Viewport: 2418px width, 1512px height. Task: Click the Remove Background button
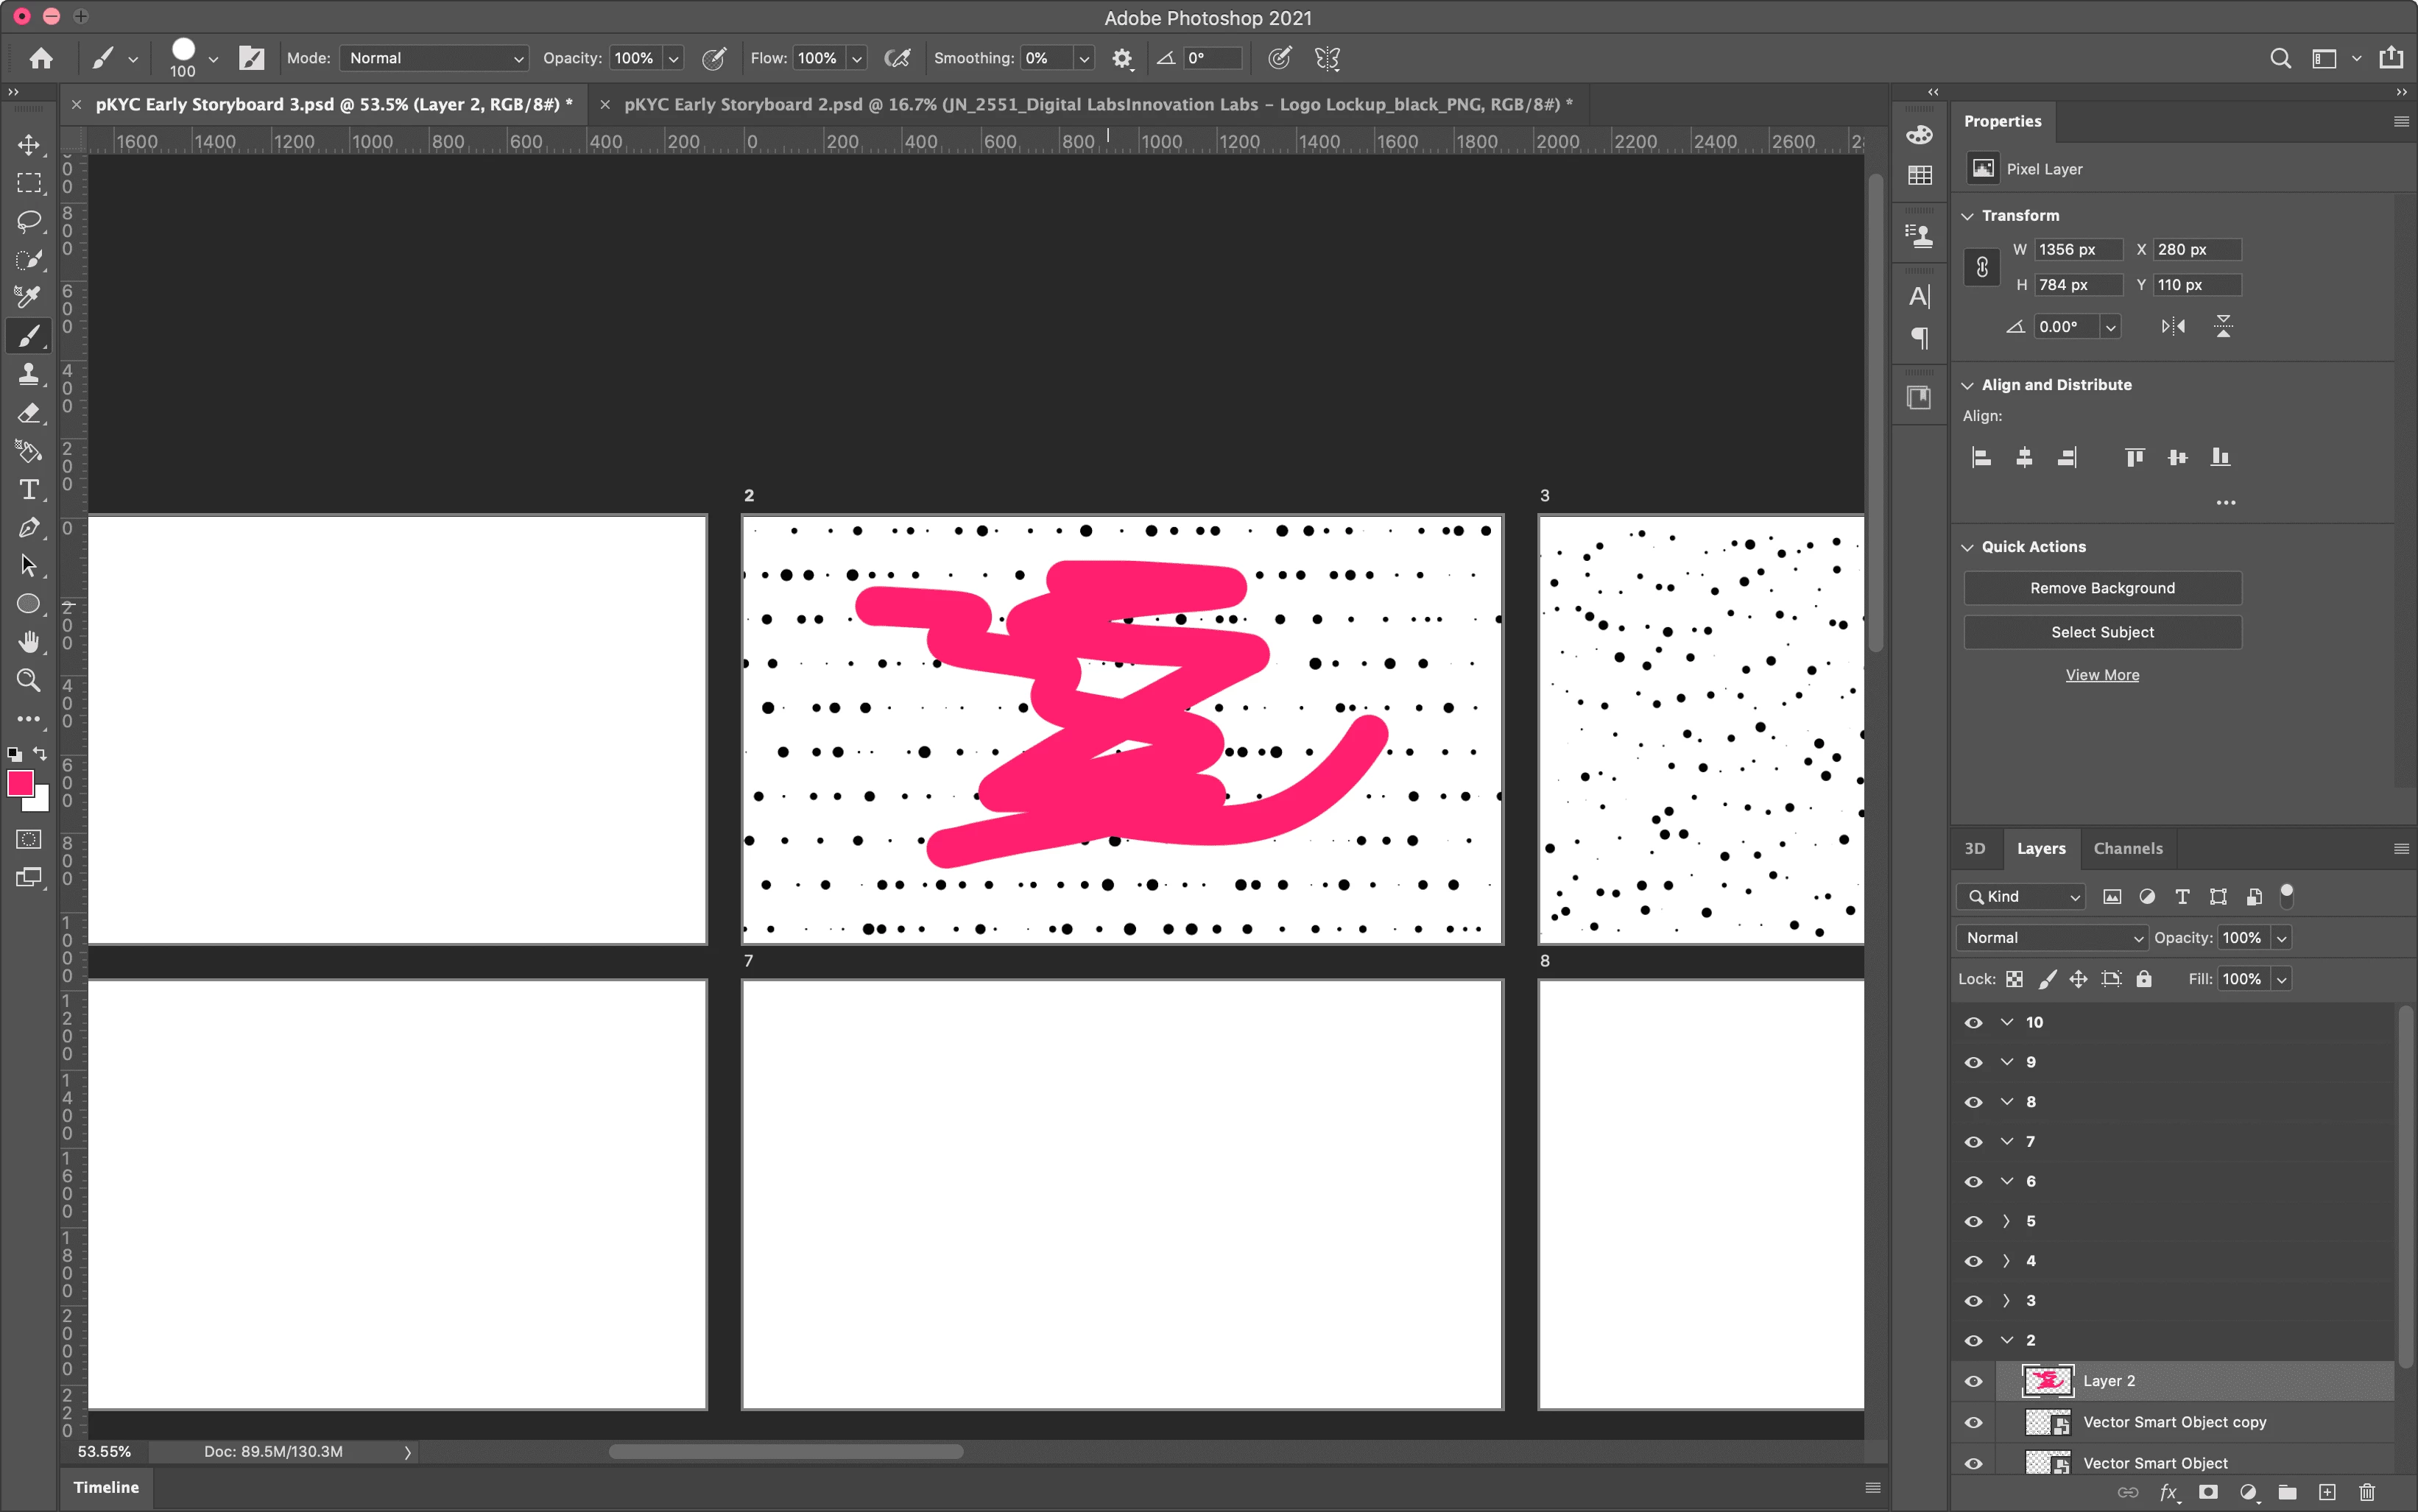click(x=2102, y=588)
